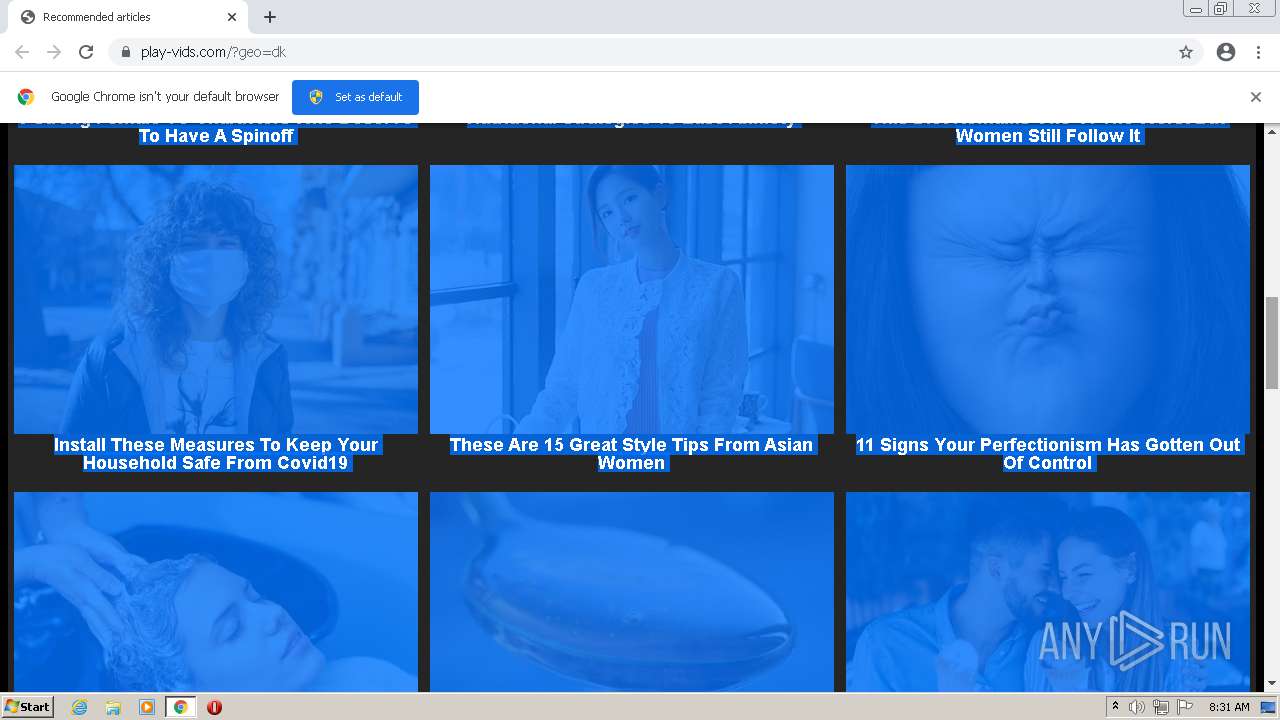Click the address bar URL play-vids.com

pos(213,52)
